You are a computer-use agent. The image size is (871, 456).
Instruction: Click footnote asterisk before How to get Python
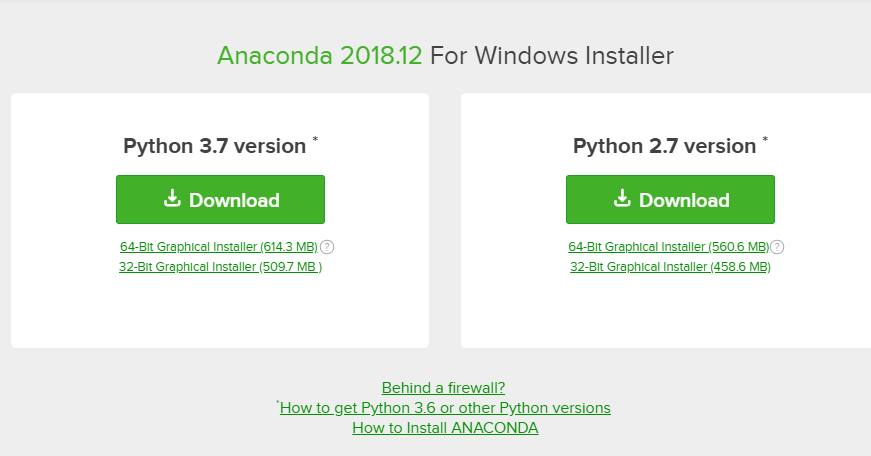[278, 403]
